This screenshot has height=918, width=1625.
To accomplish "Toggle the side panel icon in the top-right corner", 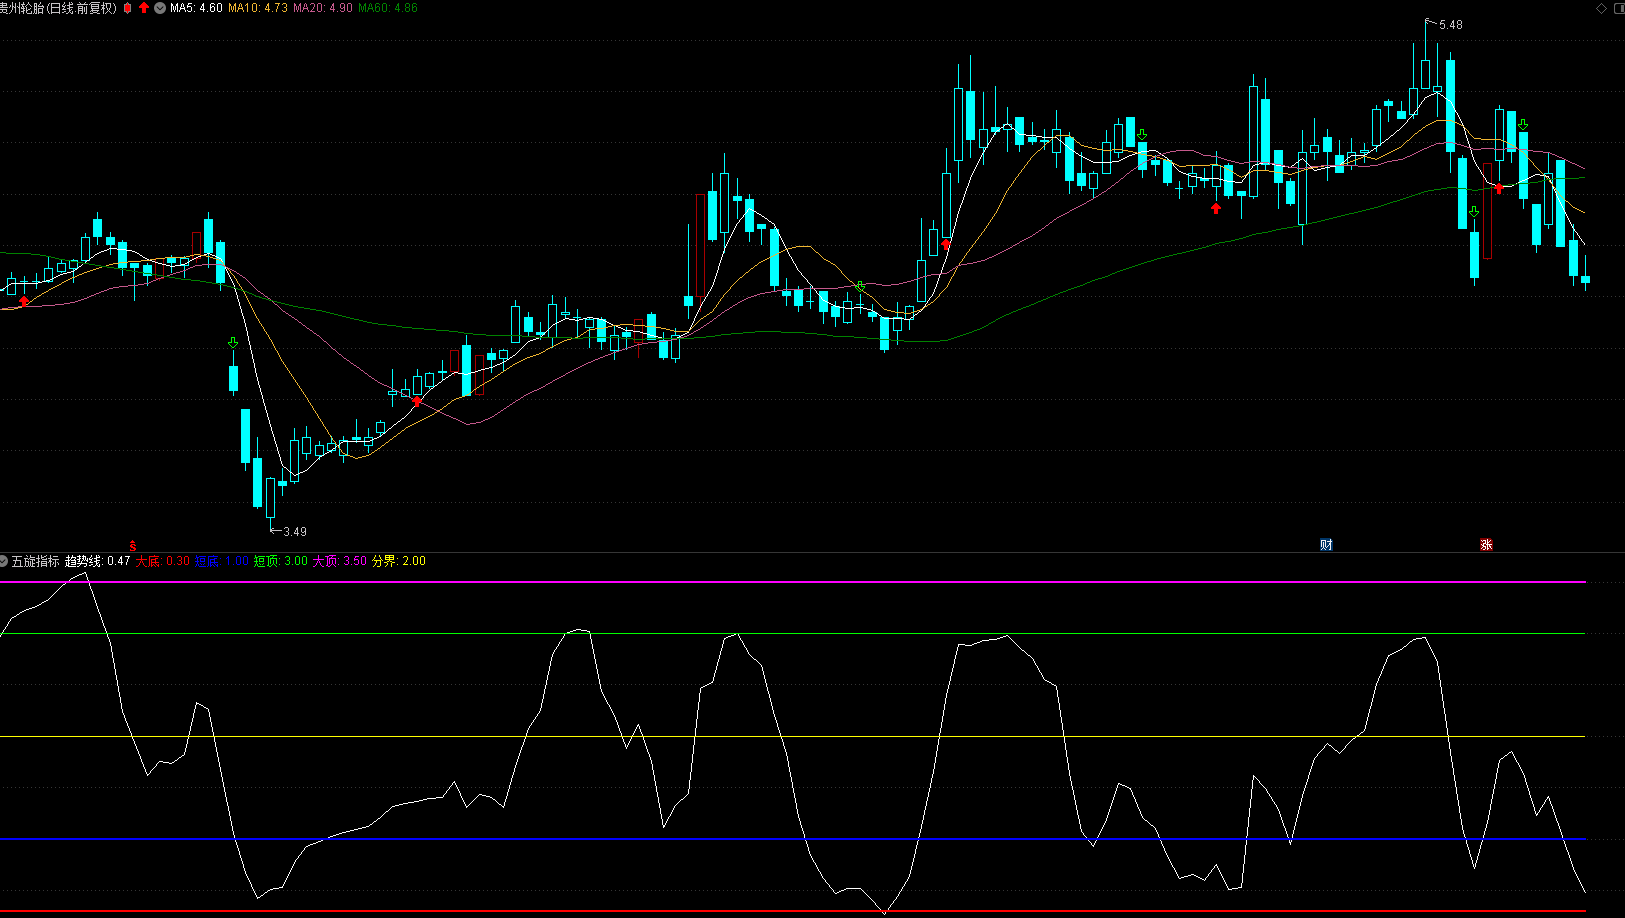I will click(x=1619, y=8).
